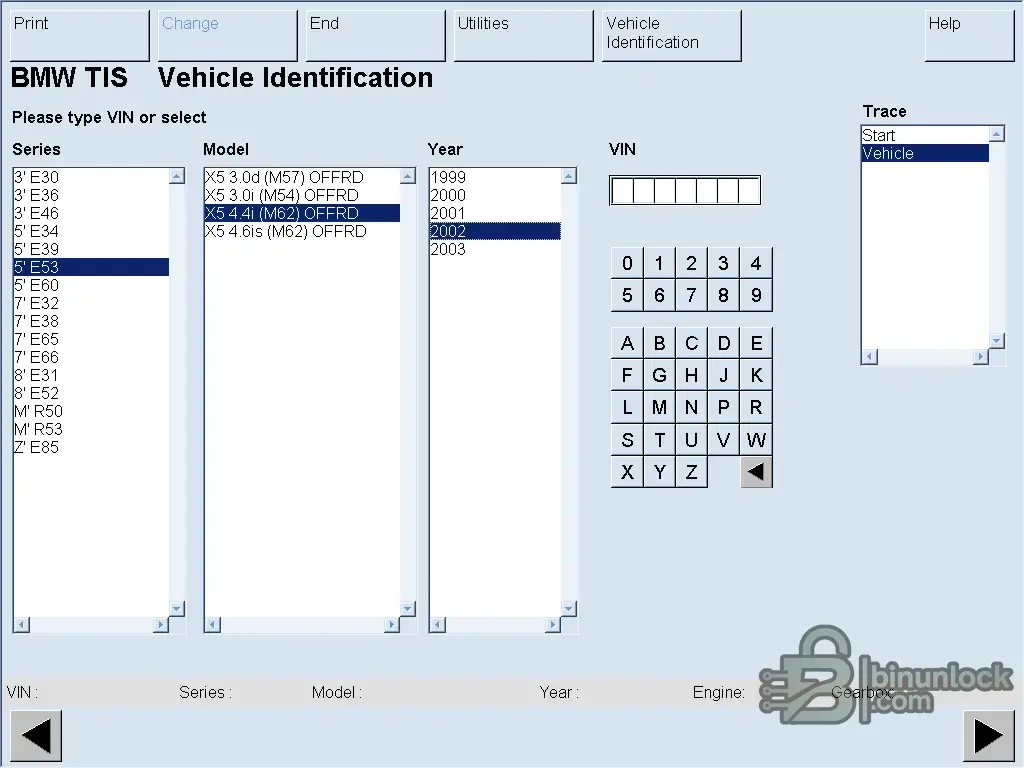Click Trace list scroll down arrow
The width and height of the screenshot is (1024, 768).
[997, 340]
